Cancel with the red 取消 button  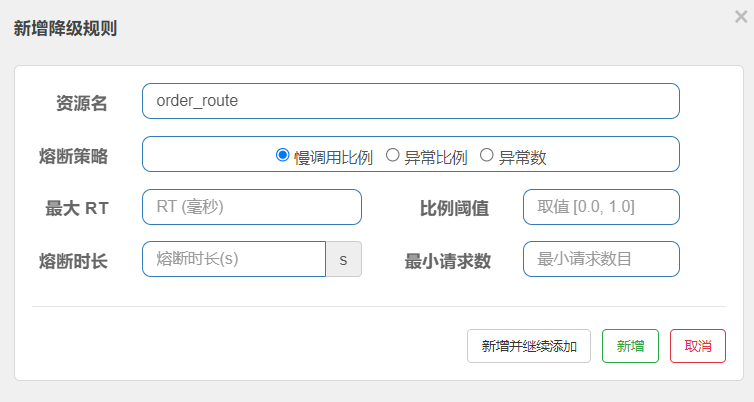click(697, 346)
